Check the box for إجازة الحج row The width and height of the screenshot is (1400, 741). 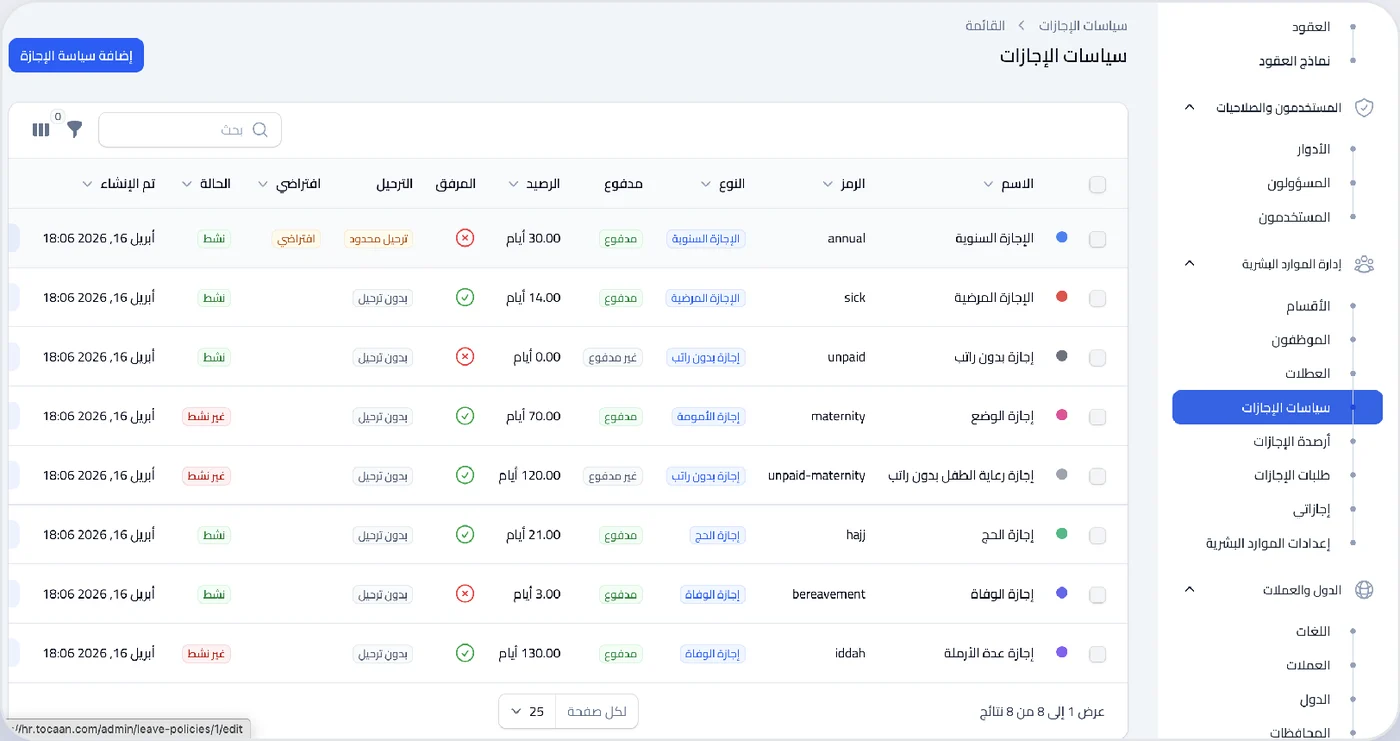coord(1098,536)
